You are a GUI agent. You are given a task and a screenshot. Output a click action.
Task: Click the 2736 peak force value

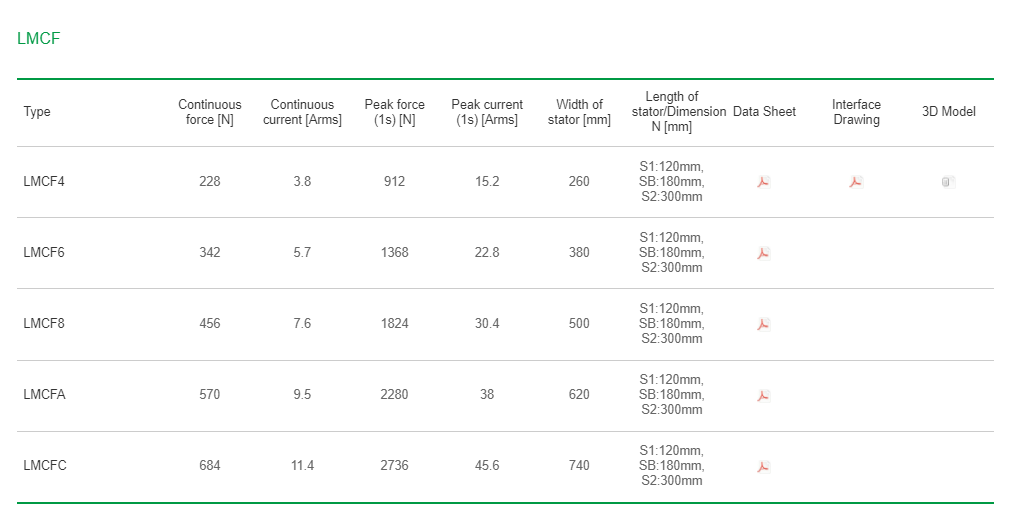click(x=394, y=466)
